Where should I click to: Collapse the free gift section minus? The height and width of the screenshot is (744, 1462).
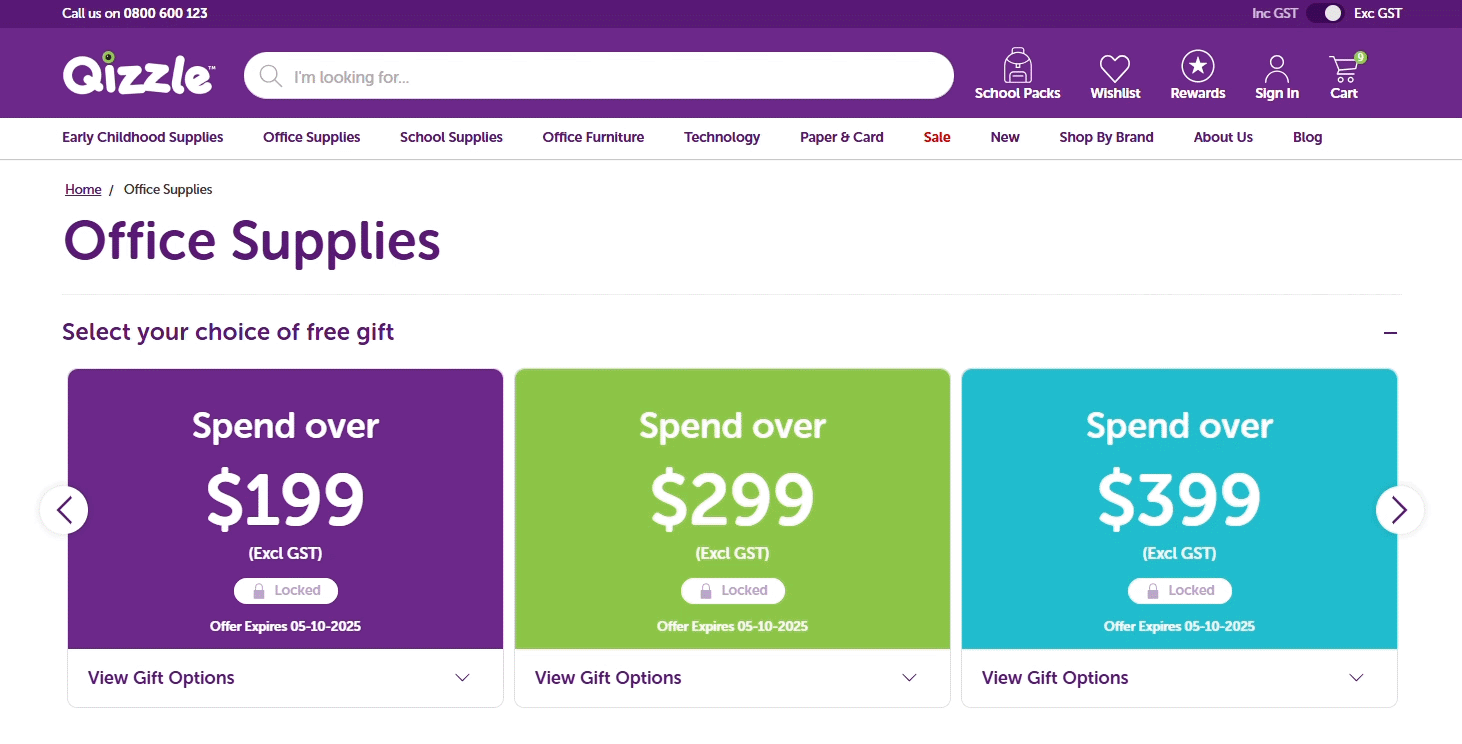pos(1390,333)
